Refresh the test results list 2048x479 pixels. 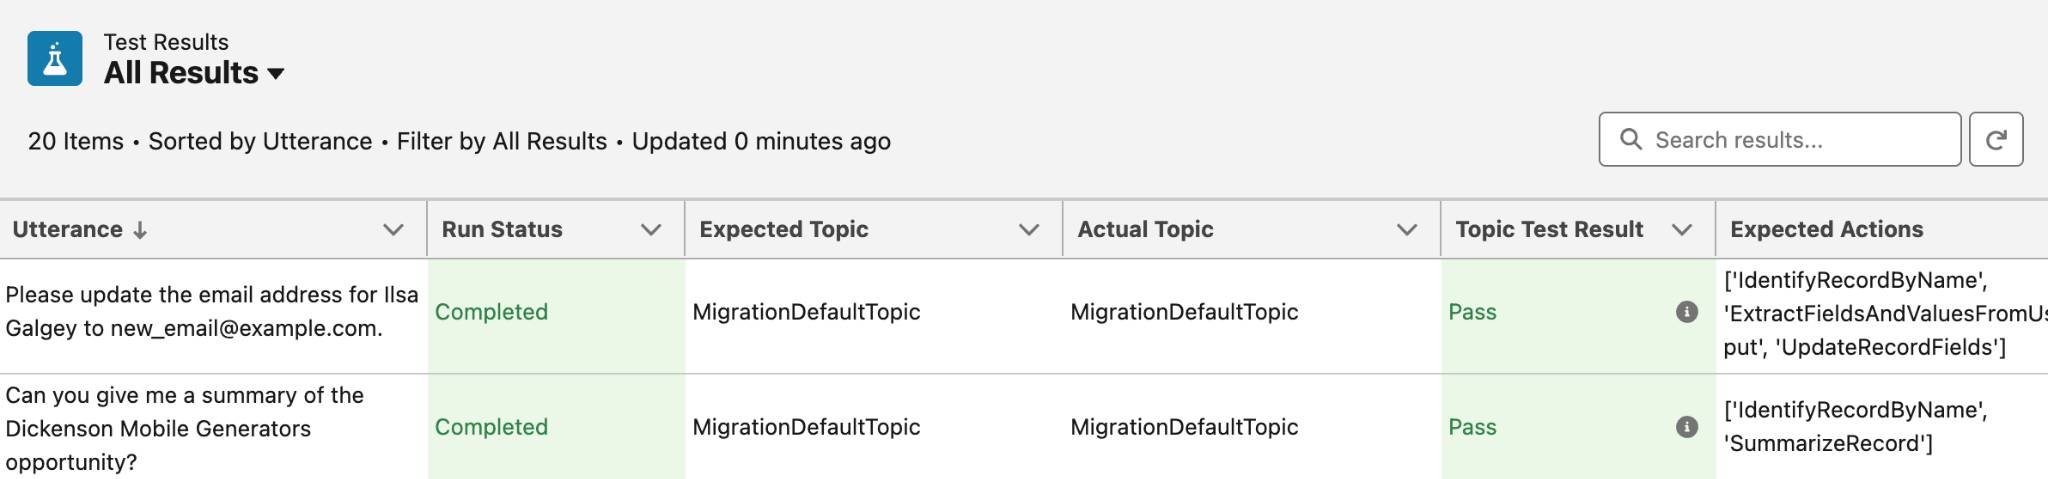click(1996, 139)
